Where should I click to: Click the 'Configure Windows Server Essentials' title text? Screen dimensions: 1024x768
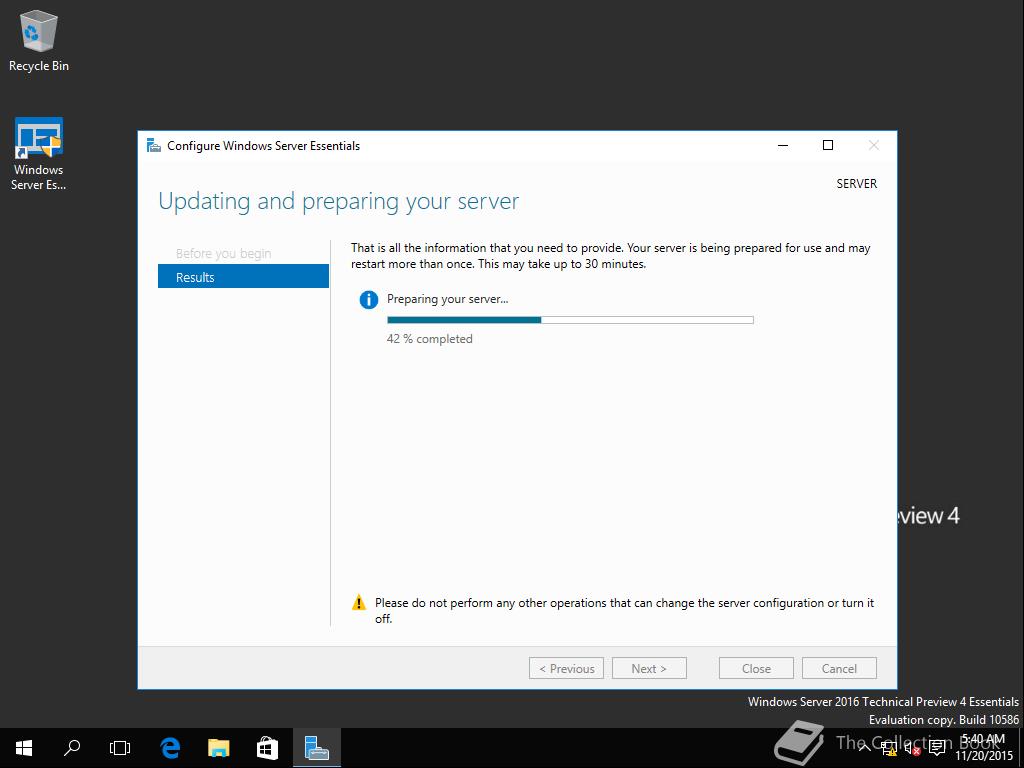tap(263, 146)
